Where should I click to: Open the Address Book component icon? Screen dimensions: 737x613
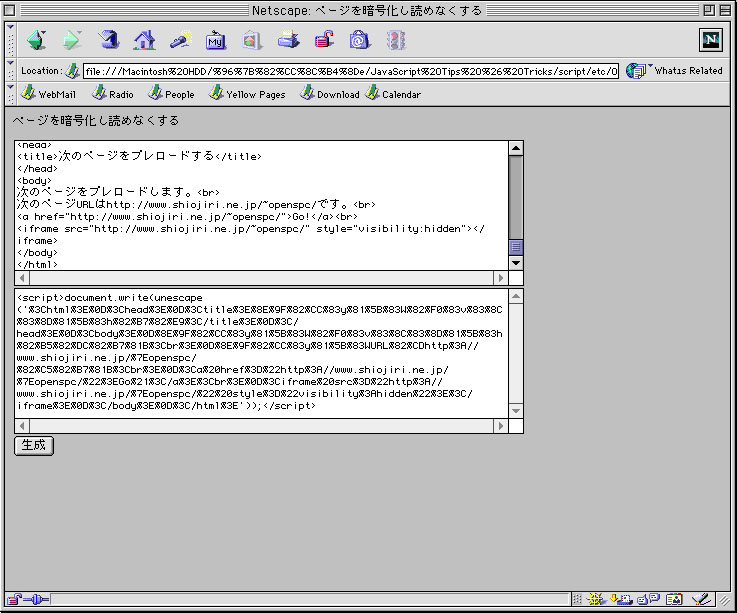tap(674, 599)
